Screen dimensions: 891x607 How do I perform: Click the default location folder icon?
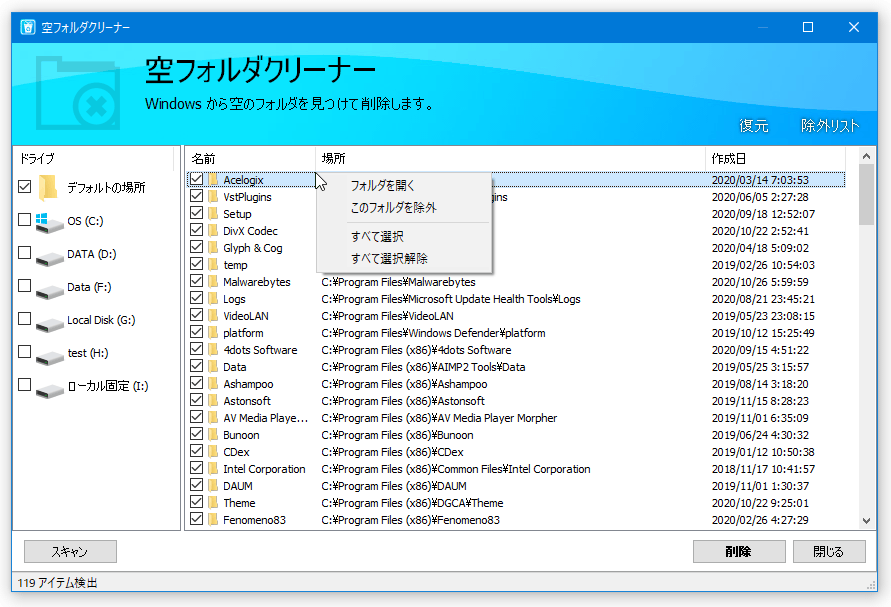[x=48, y=188]
